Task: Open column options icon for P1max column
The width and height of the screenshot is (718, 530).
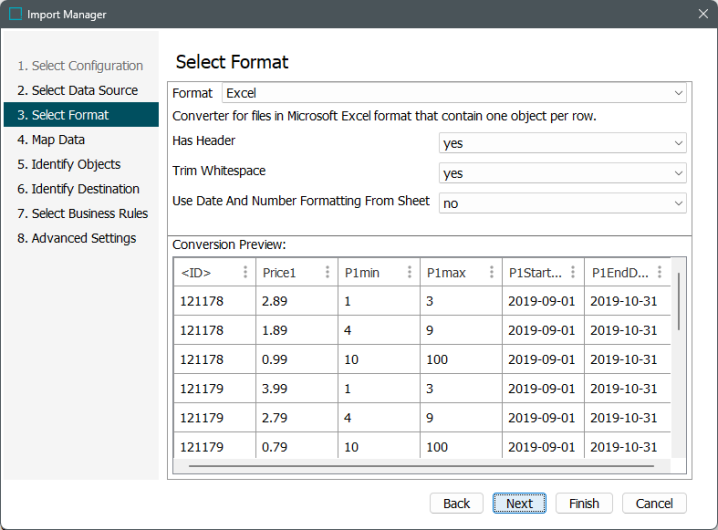Action: [x=491, y=272]
